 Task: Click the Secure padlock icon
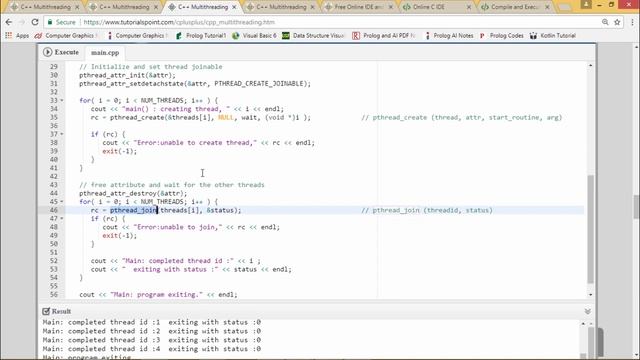[x=50, y=22]
